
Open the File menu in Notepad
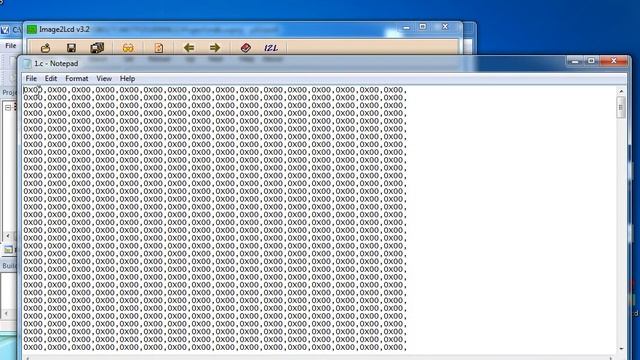[31, 78]
